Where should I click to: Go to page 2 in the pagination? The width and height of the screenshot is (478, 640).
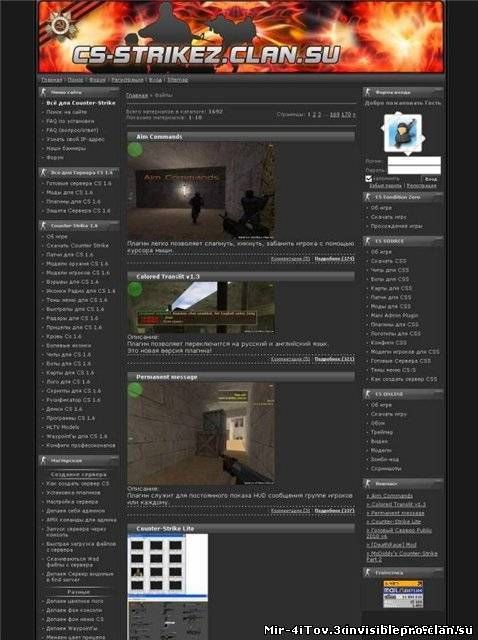pyautogui.click(x=314, y=115)
